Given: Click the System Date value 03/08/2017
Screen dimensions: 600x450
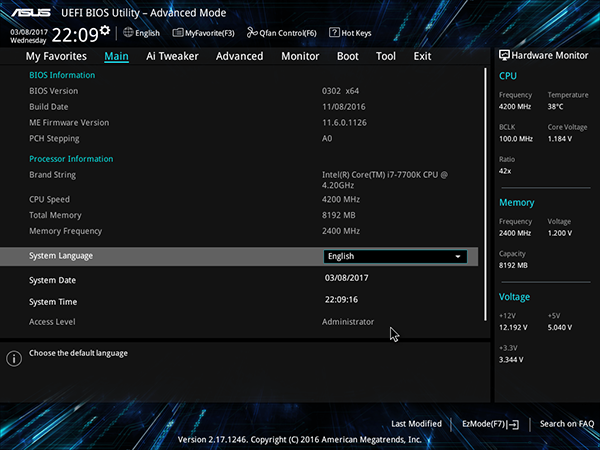Looking at the screenshot, I should (x=347, y=278).
